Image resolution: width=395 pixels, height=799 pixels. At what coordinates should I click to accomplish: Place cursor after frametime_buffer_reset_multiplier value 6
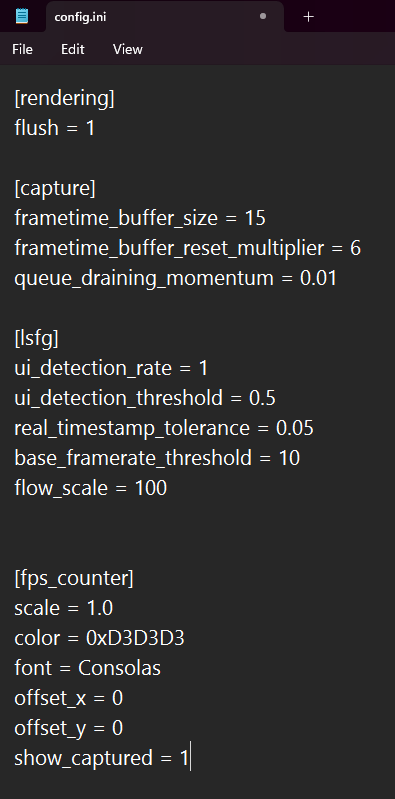(361, 248)
